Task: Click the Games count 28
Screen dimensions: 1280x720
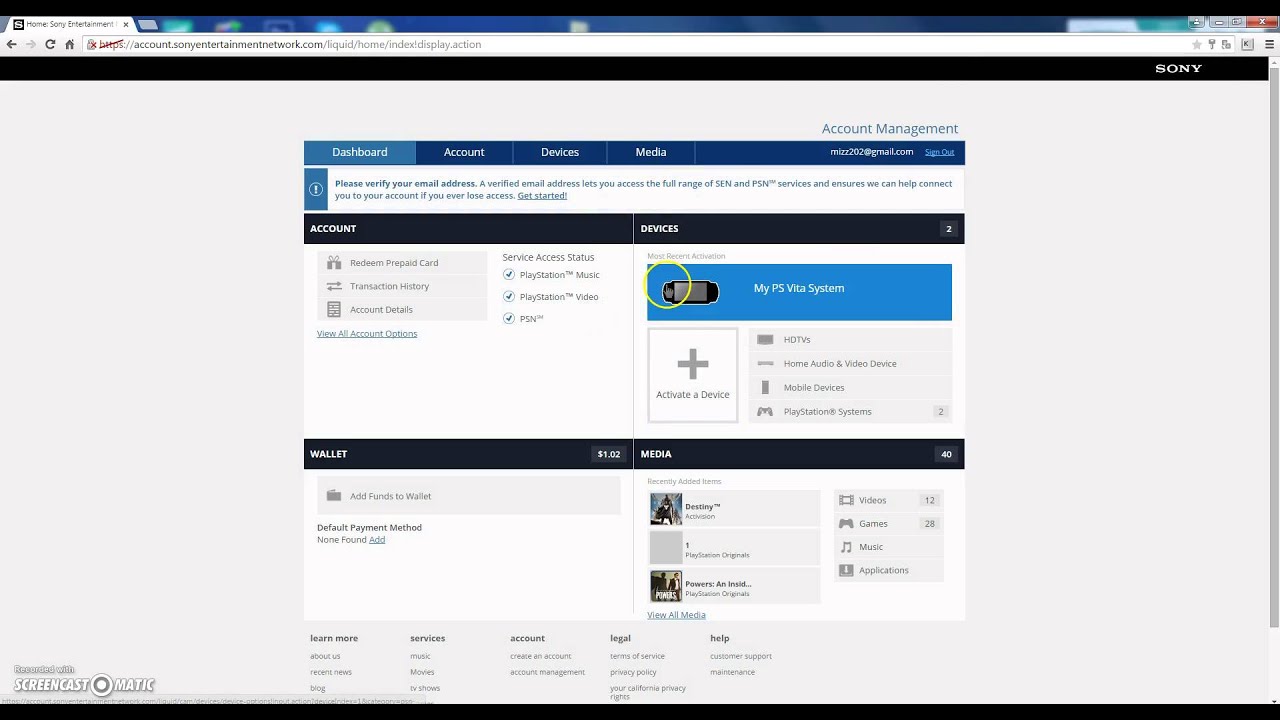Action: coord(930,524)
